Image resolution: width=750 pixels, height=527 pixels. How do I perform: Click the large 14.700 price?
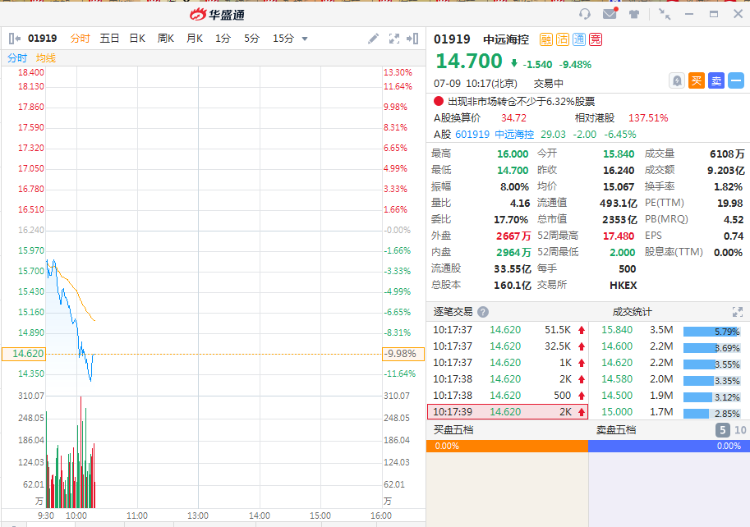469,61
